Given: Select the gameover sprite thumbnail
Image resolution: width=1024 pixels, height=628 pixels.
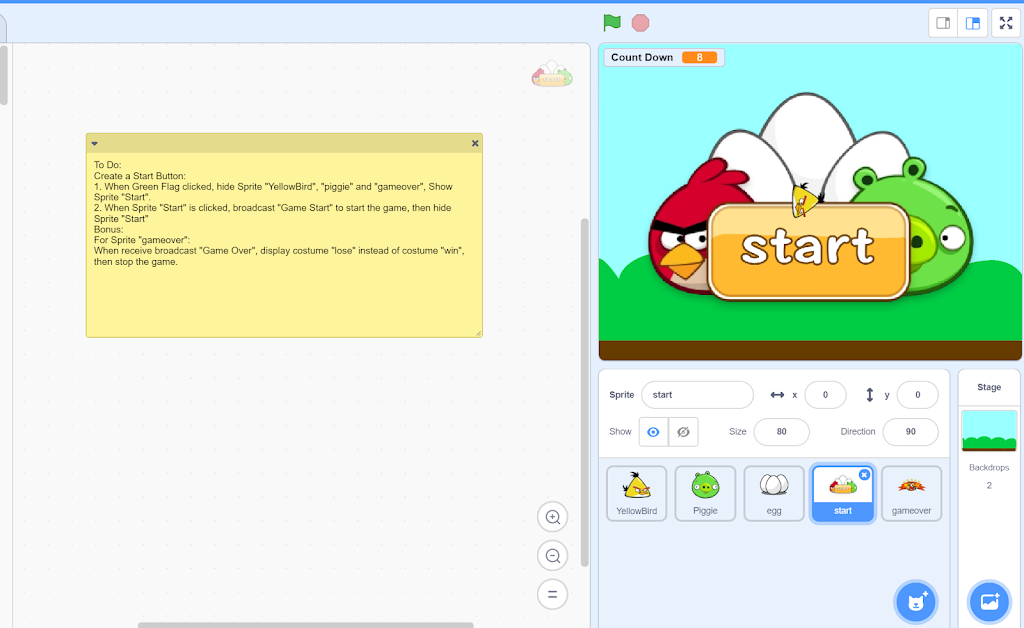Looking at the screenshot, I should click(911, 493).
